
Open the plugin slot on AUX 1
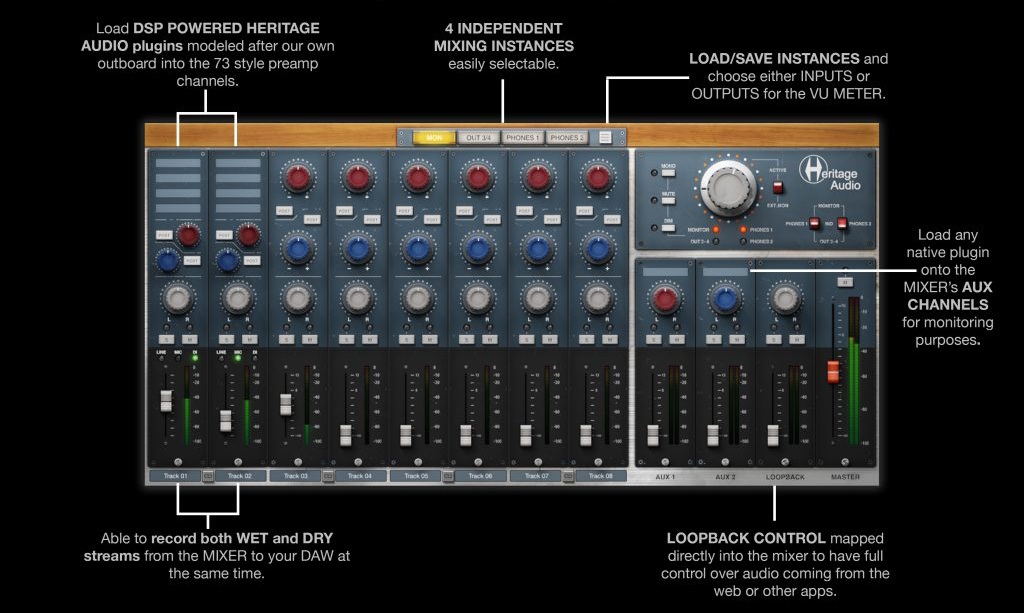point(665,272)
